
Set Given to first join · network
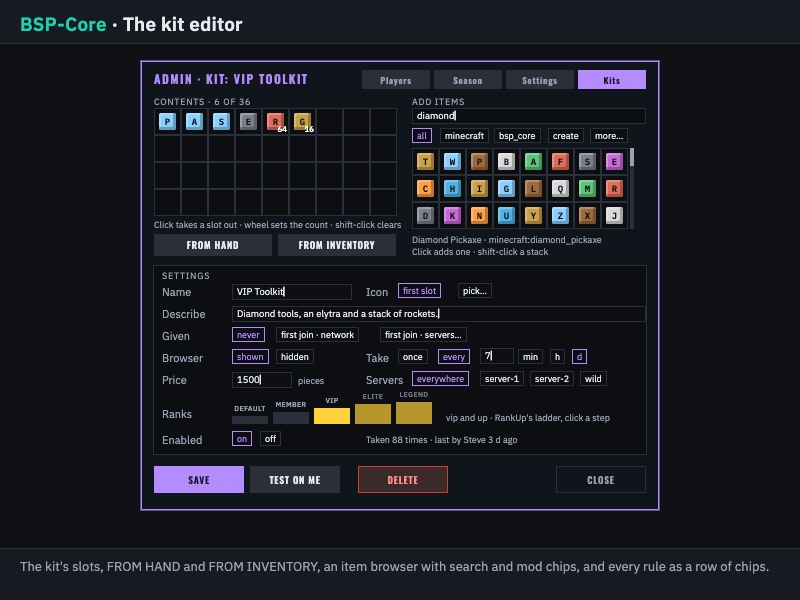coord(317,335)
